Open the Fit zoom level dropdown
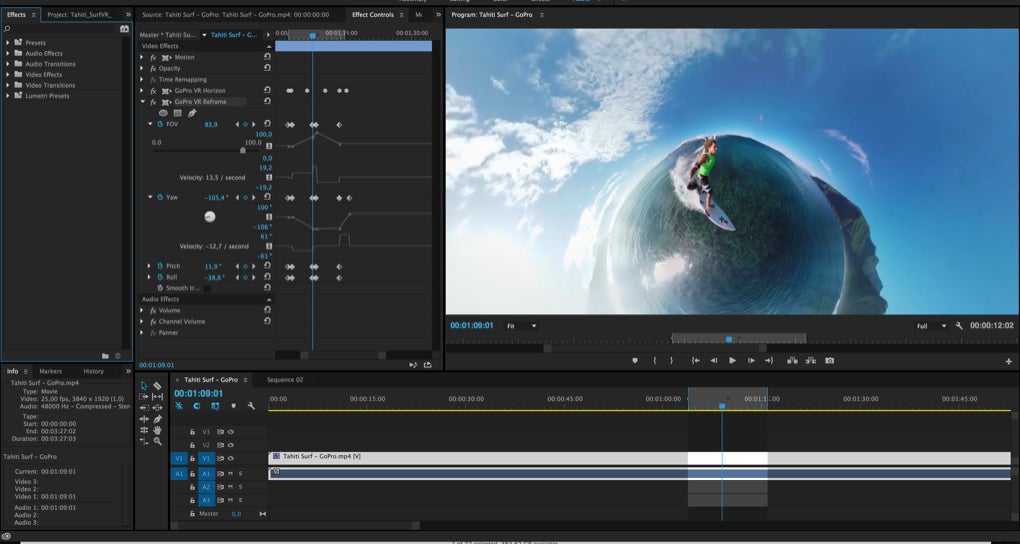 [522, 326]
